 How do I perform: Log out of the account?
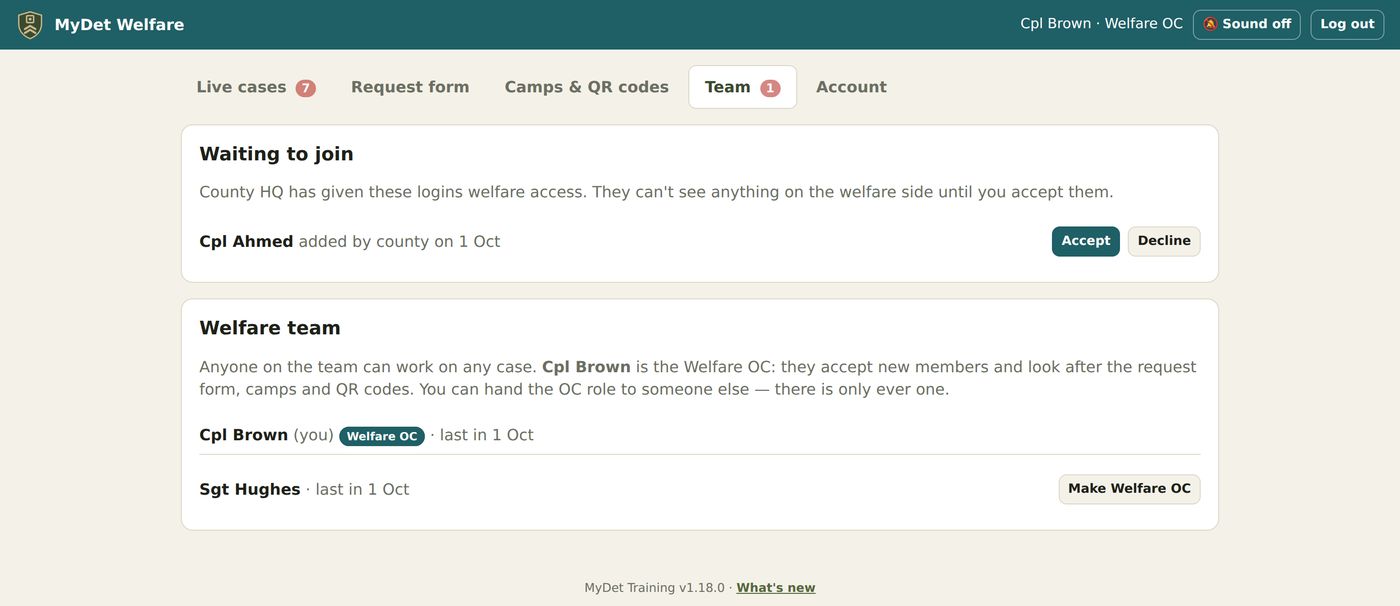pos(1347,24)
